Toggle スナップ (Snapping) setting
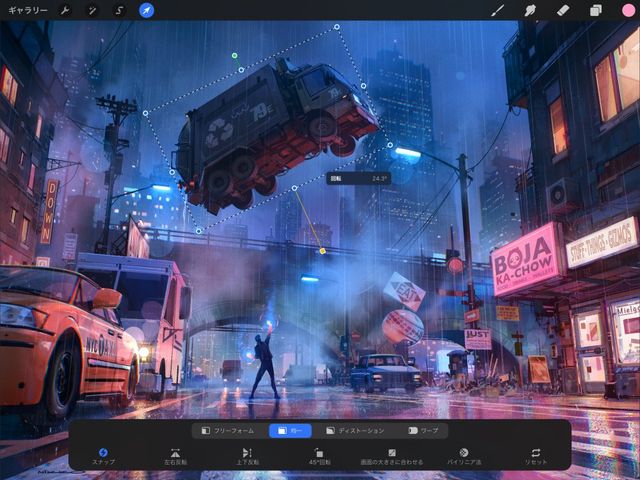The width and height of the screenshot is (640, 480). [x=103, y=456]
